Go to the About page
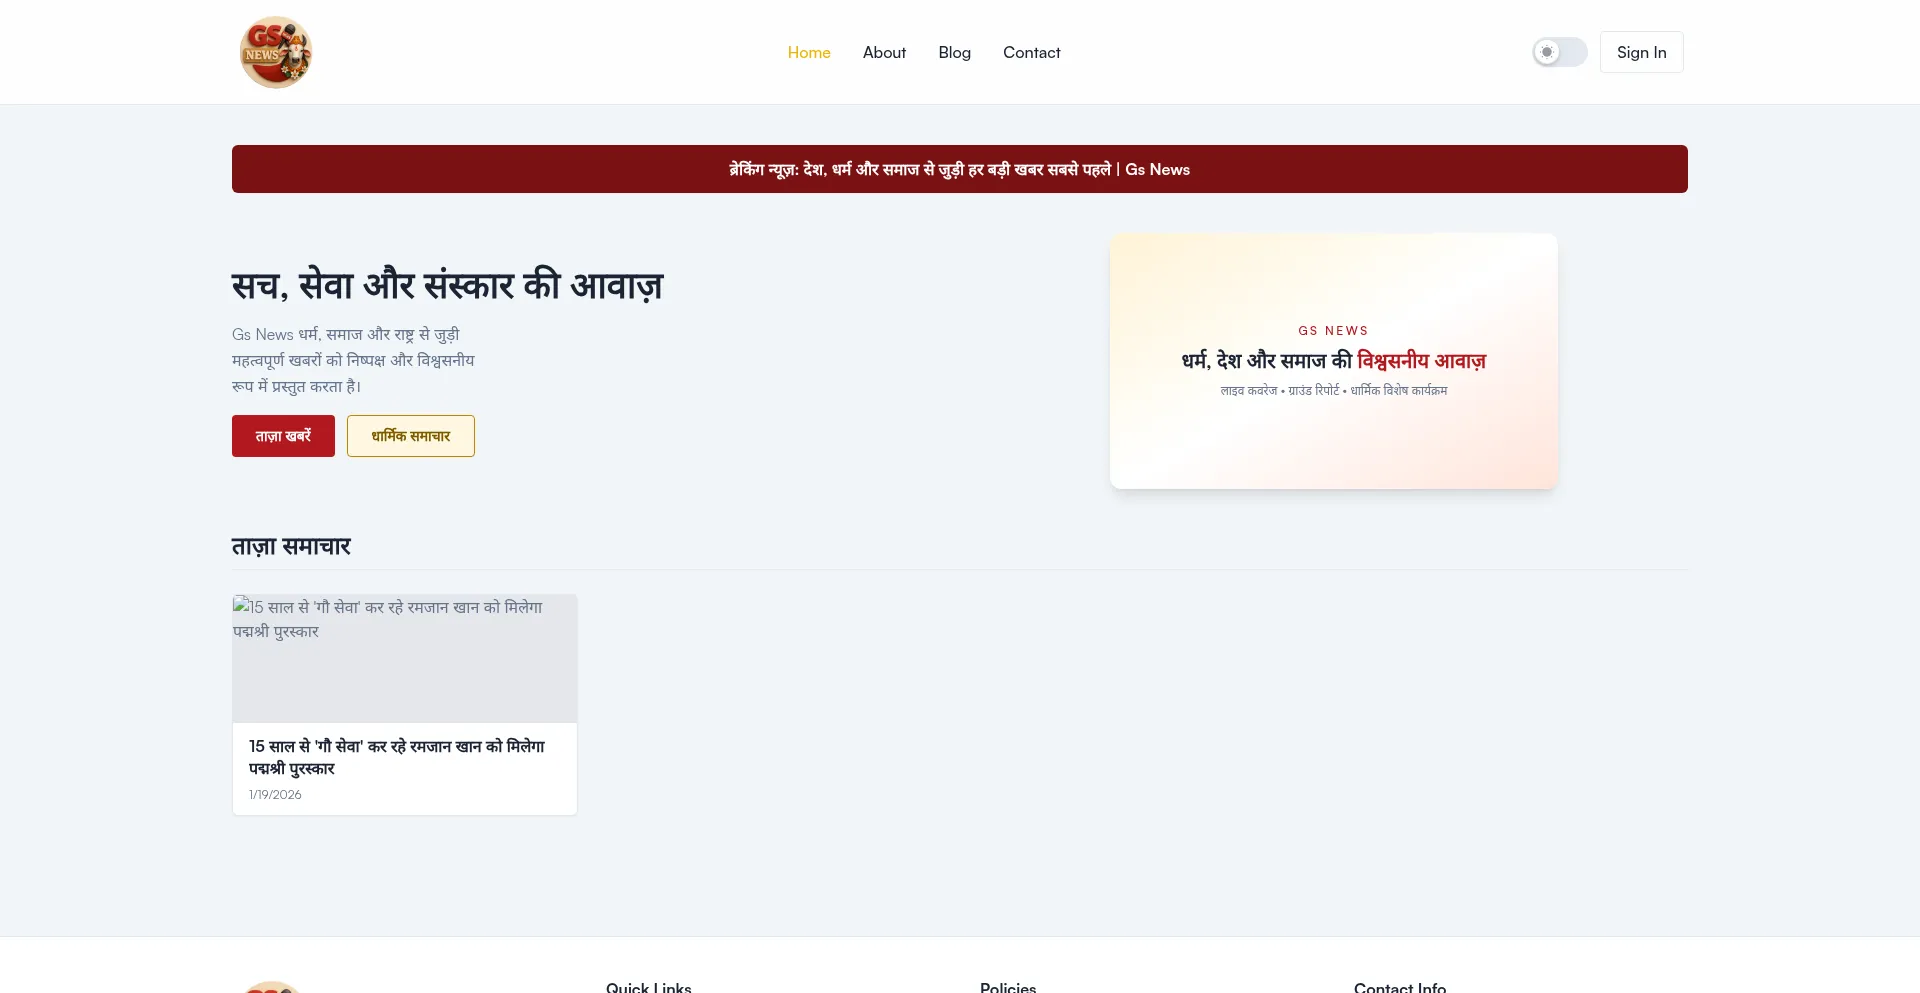1920x993 pixels. pos(884,52)
